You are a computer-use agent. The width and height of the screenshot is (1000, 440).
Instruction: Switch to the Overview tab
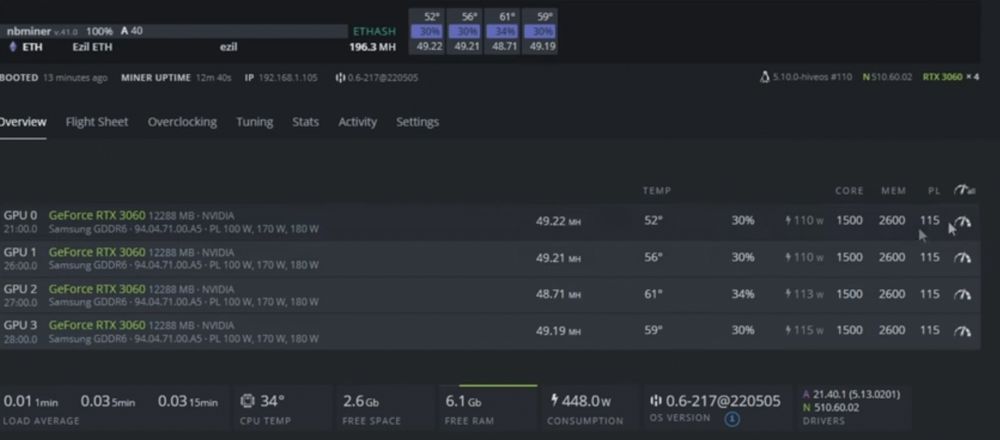click(x=21, y=122)
